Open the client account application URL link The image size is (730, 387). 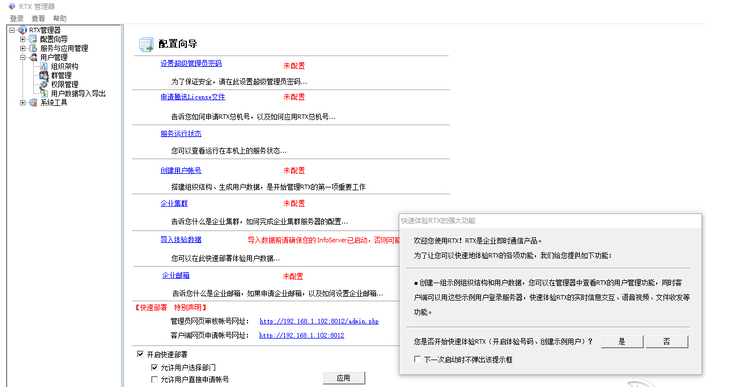302,335
